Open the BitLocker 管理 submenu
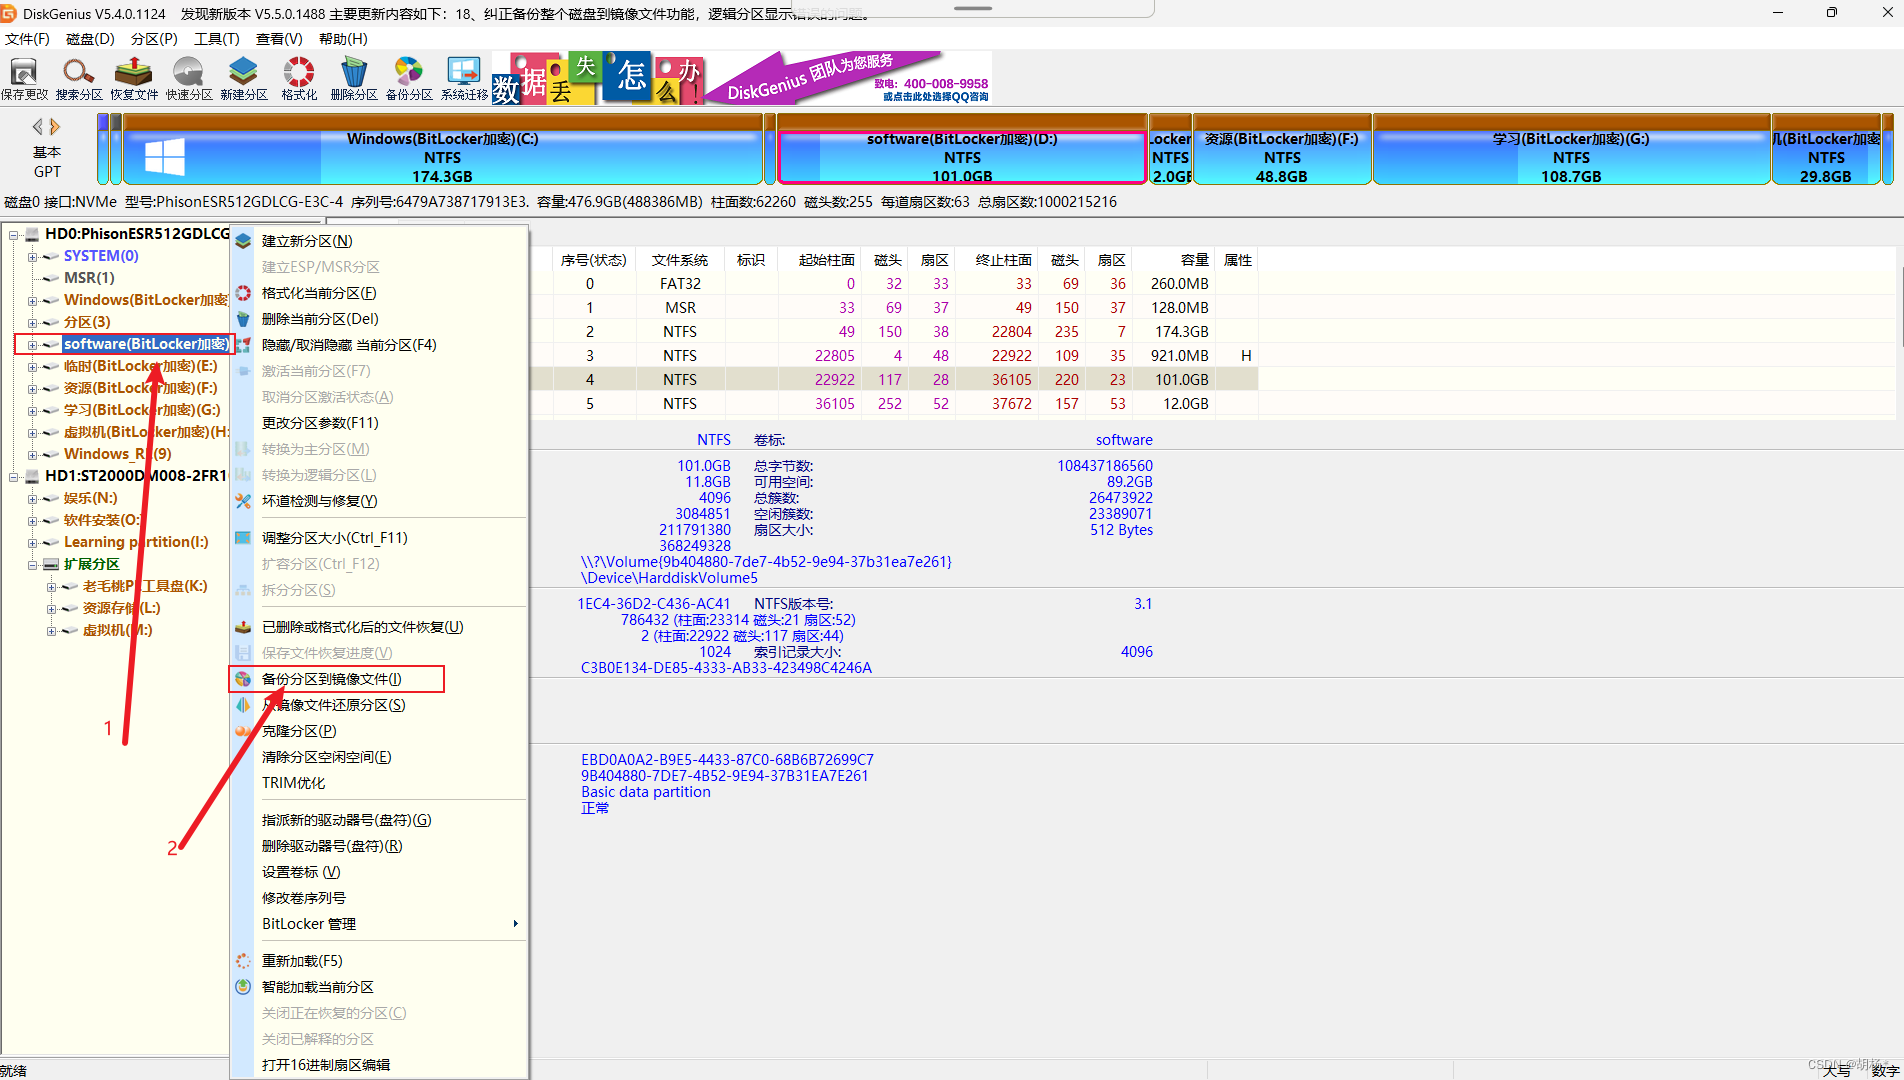The width and height of the screenshot is (1904, 1080). coord(379,924)
